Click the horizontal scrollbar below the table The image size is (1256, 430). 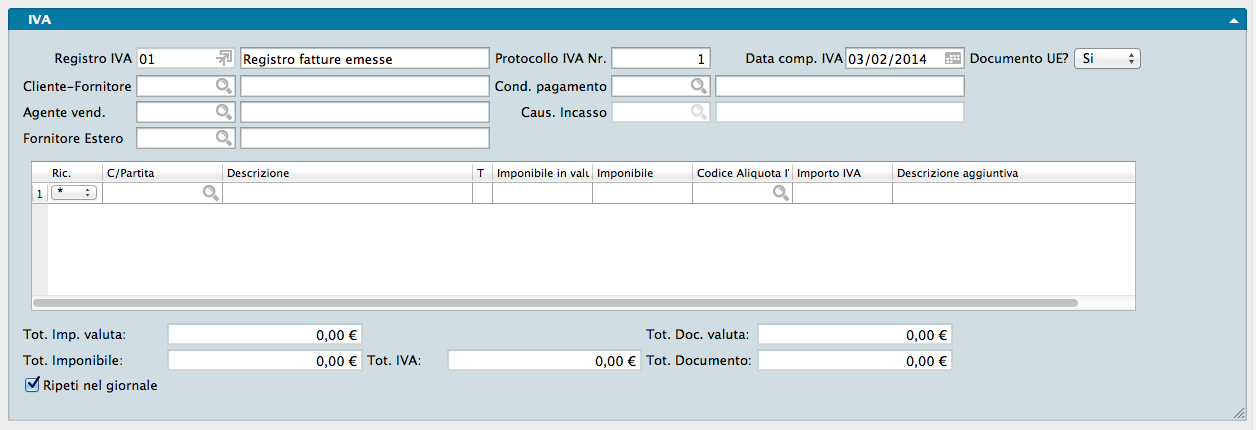tap(555, 302)
